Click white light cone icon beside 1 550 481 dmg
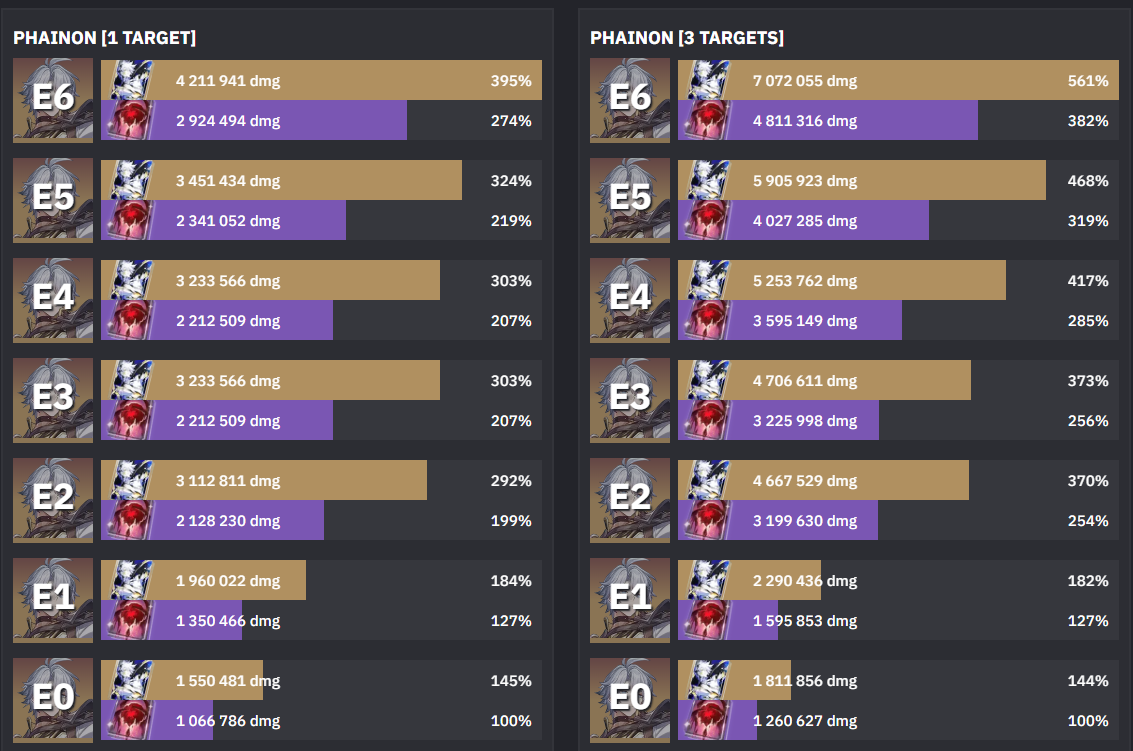The image size is (1133, 751). [x=128, y=680]
